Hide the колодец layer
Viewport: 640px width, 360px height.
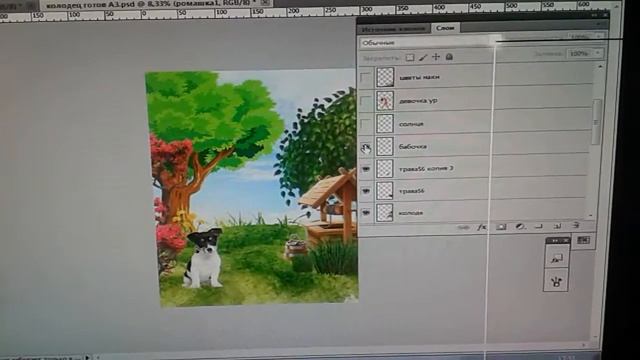[x=366, y=213]
